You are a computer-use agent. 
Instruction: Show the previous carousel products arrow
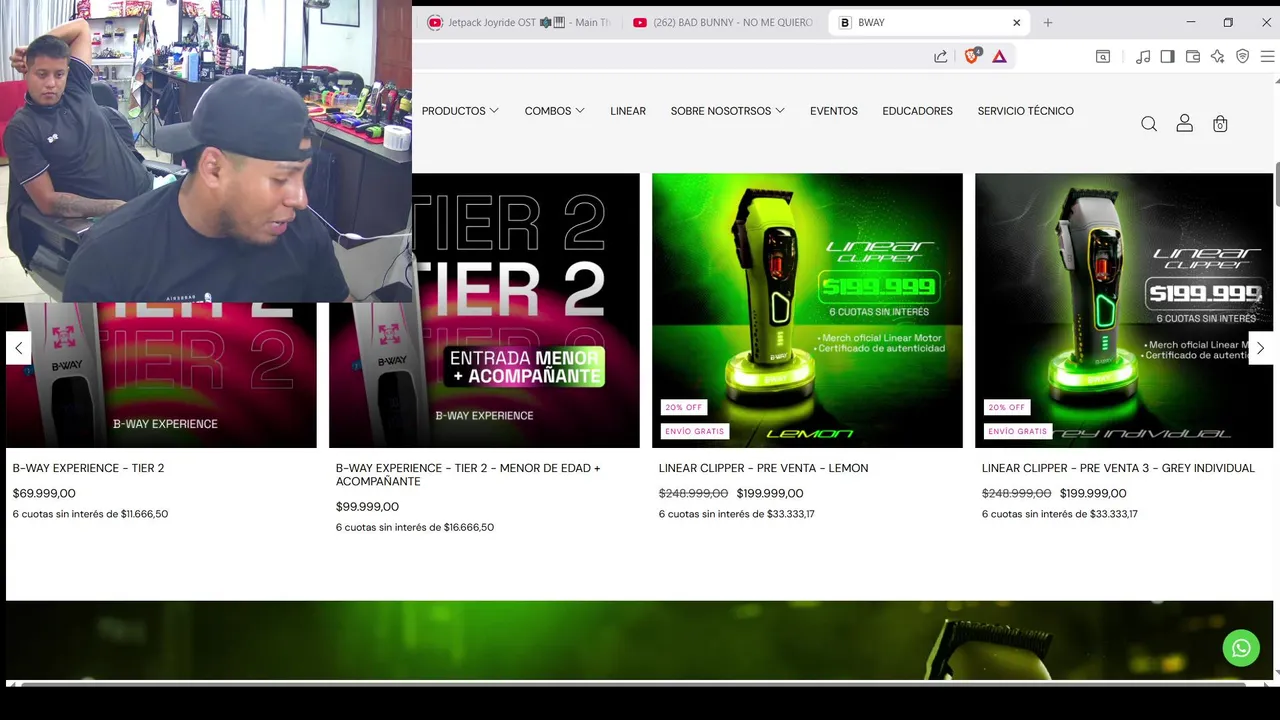coord(18,348)
